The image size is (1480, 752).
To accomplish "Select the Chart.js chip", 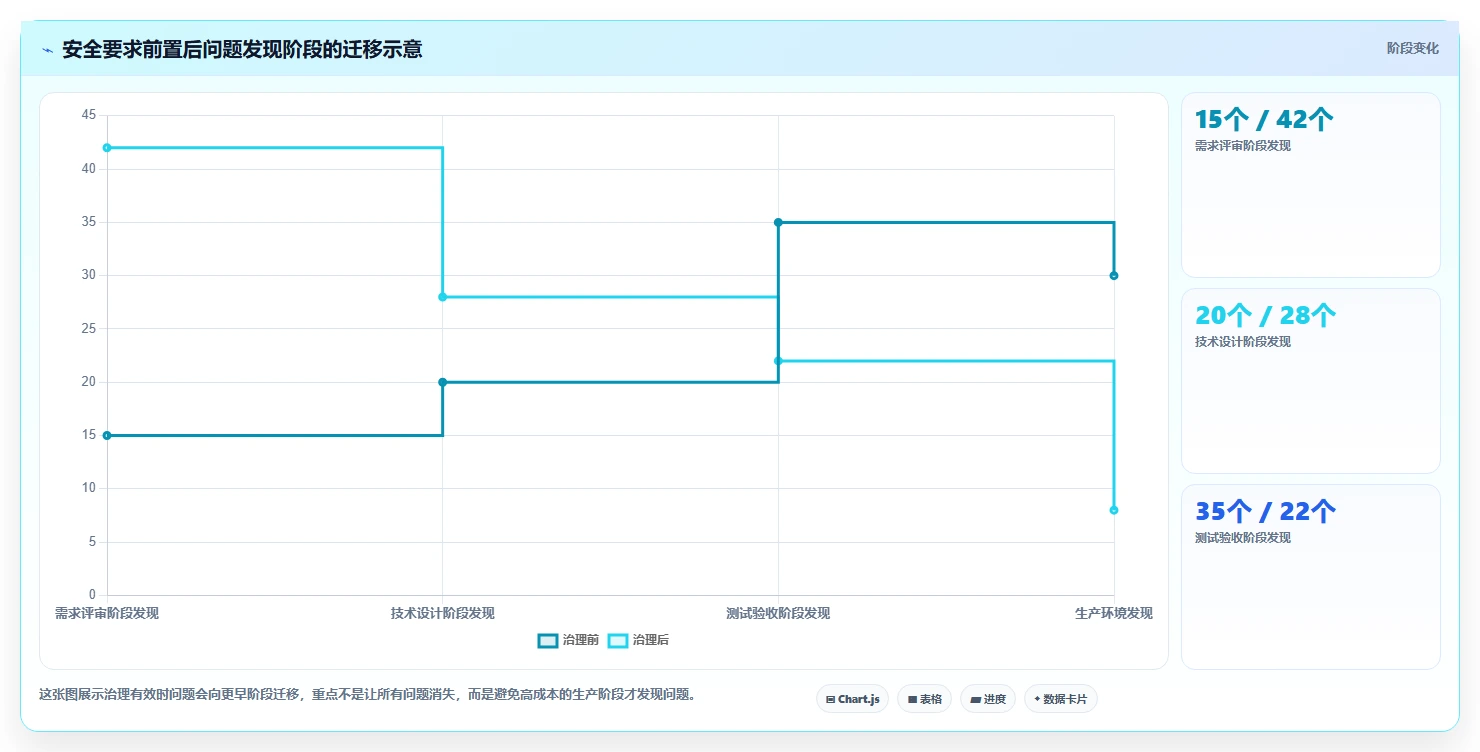I will [x=852, y=699].
